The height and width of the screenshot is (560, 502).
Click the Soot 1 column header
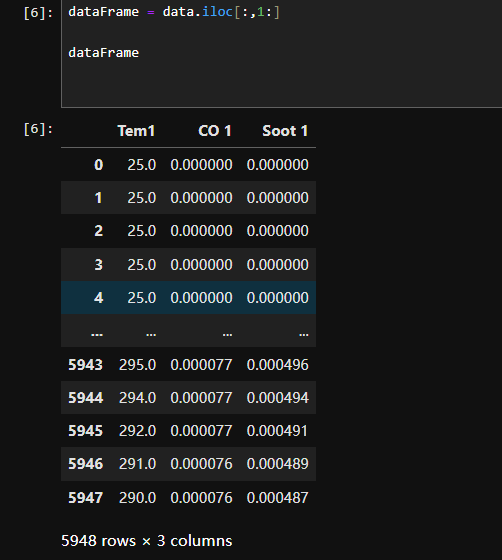coord(285,131)
